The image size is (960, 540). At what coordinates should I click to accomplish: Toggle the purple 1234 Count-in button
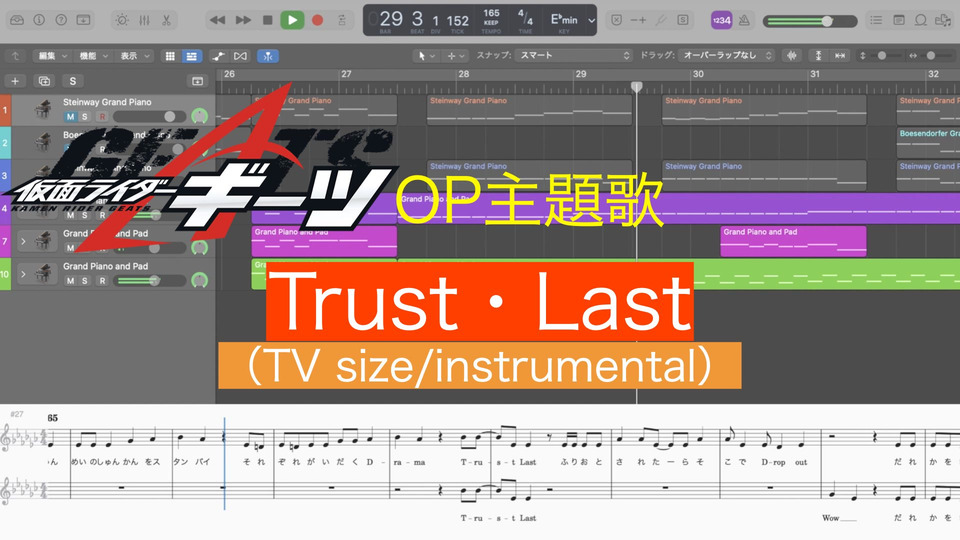721,20
